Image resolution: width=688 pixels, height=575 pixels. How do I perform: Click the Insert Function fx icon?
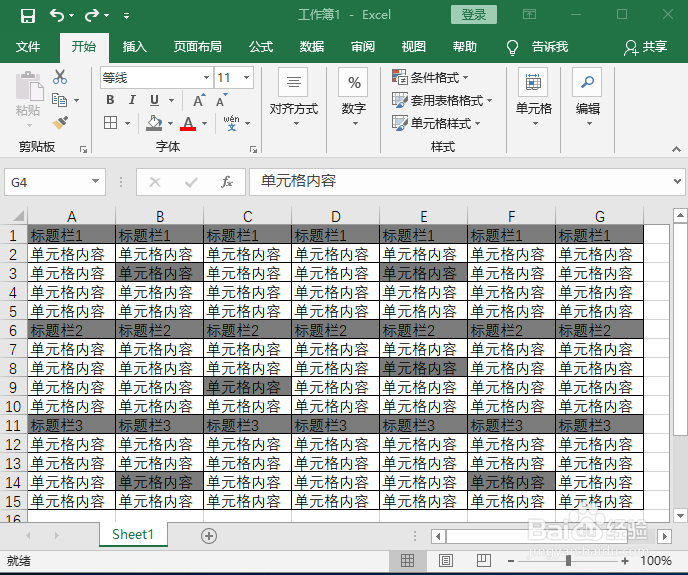pos(226,182)
